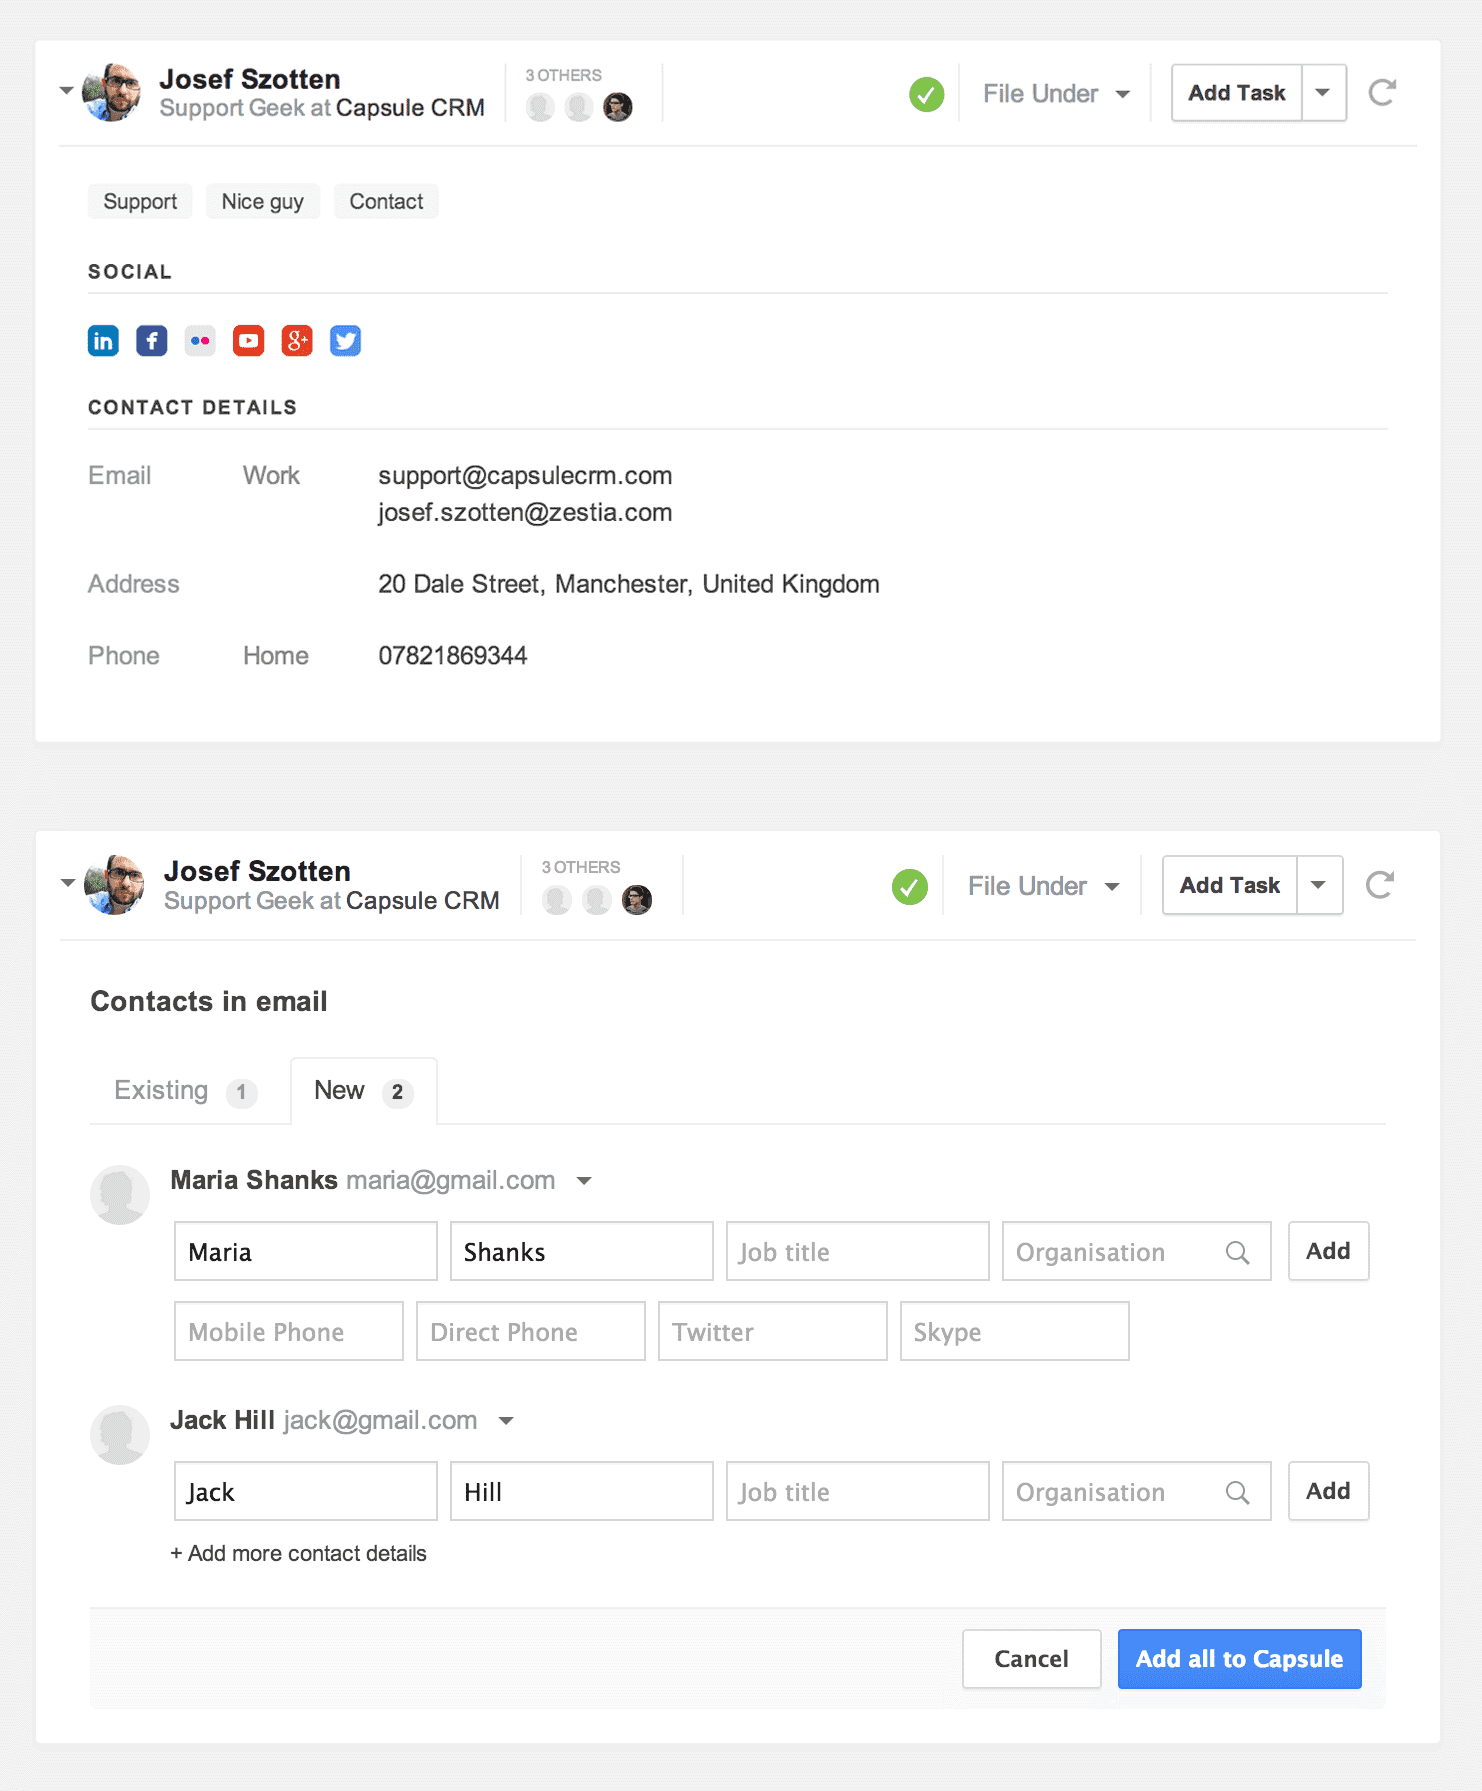The image size is (1482, 1791).
Task: Click green checkmark status in top panel
Action: (927, 94)
